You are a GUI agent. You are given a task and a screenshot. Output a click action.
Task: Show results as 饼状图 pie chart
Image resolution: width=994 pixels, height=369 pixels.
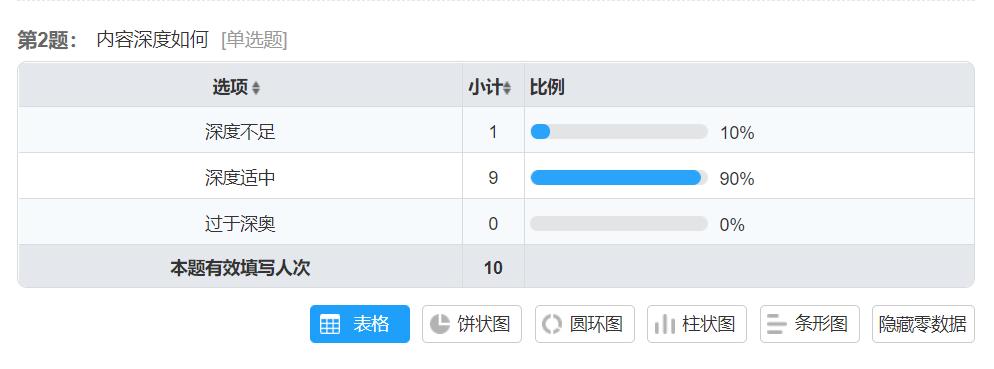[472, 324]
